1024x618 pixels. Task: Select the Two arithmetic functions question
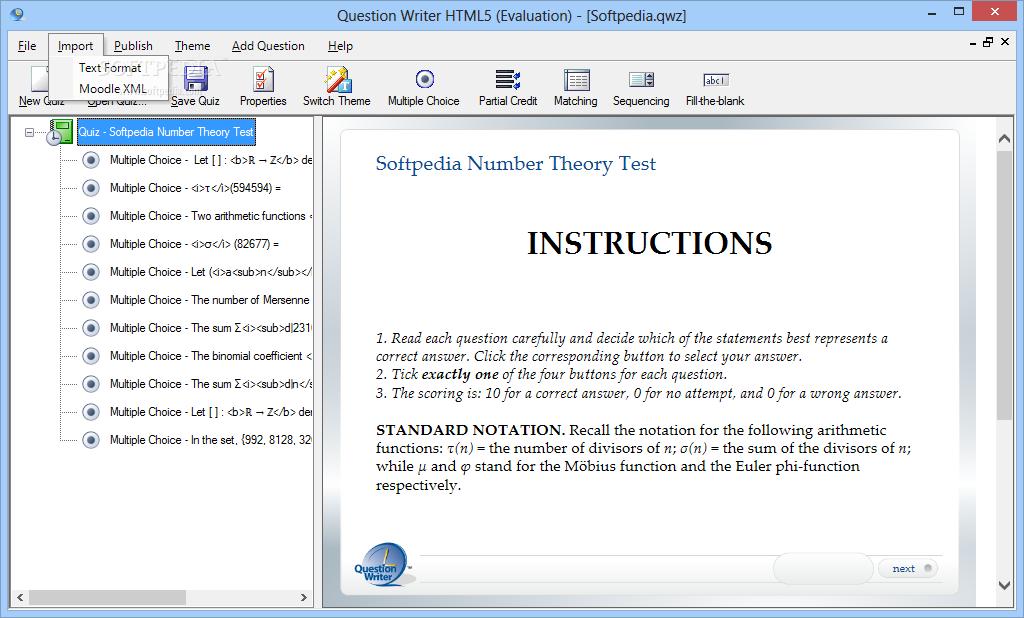click(x=211, y=216)
